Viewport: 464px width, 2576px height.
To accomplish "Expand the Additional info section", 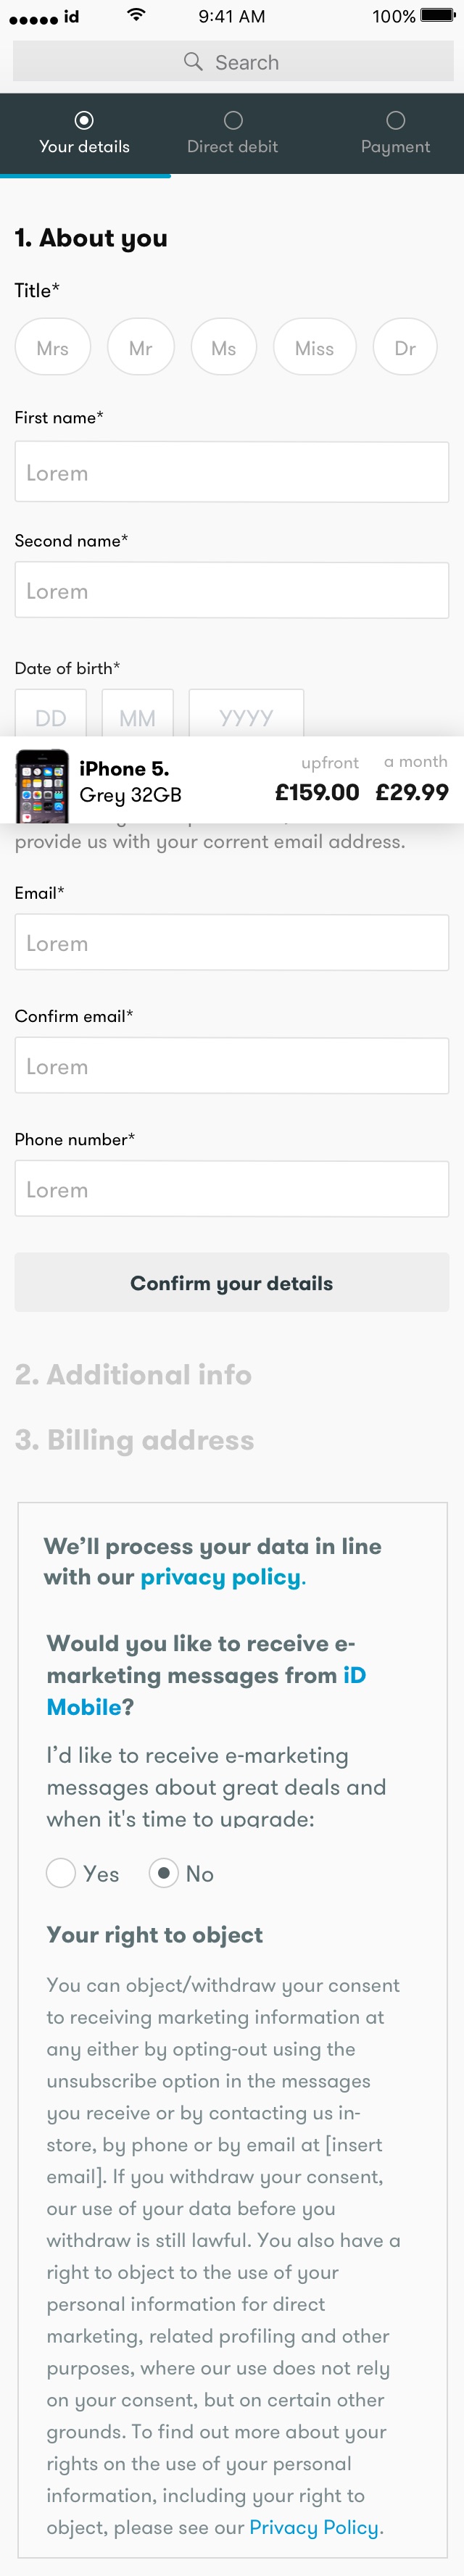I will (x=133, y=1374).
